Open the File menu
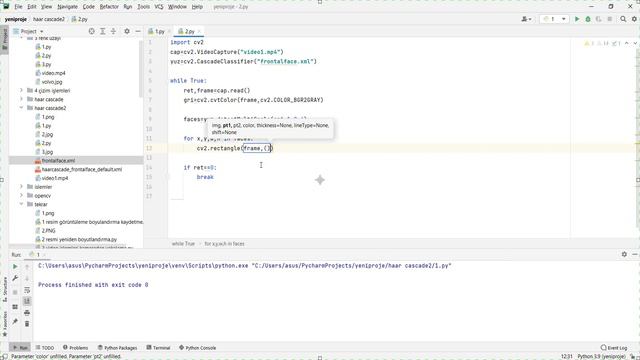 [x=18, y=7]
